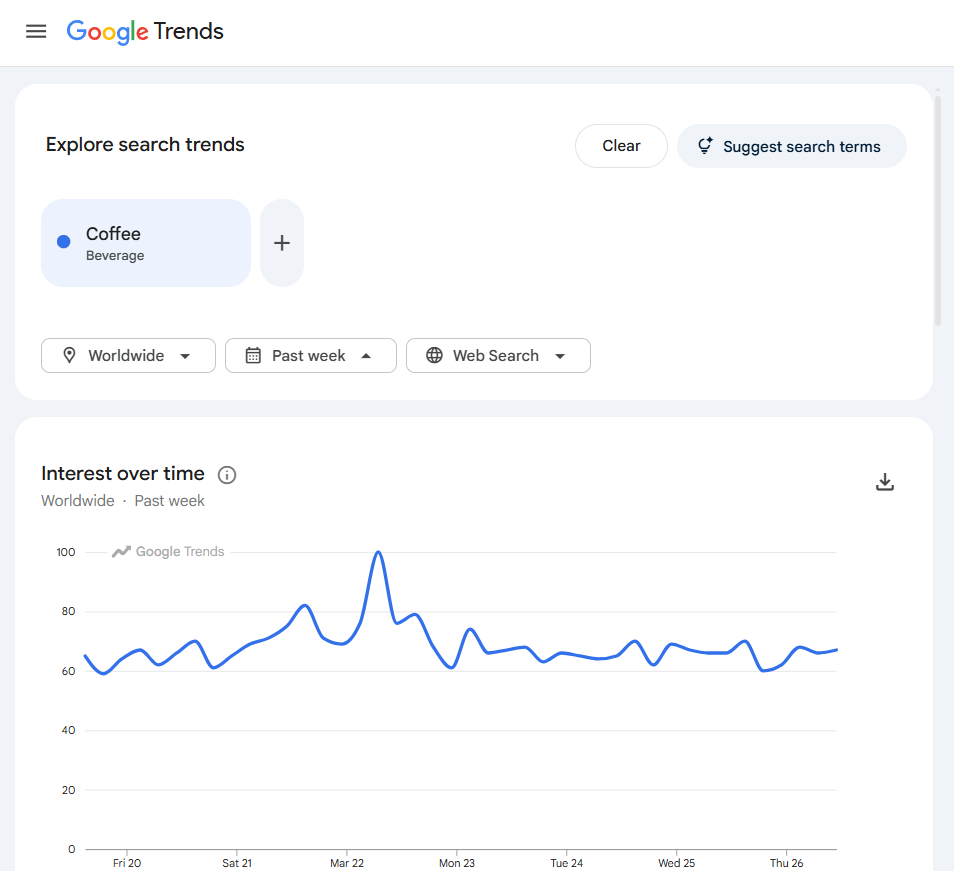This screenshot has height=871, width=954.
Task: Open the info tooltip beside Interest over time
Action: 227,475
